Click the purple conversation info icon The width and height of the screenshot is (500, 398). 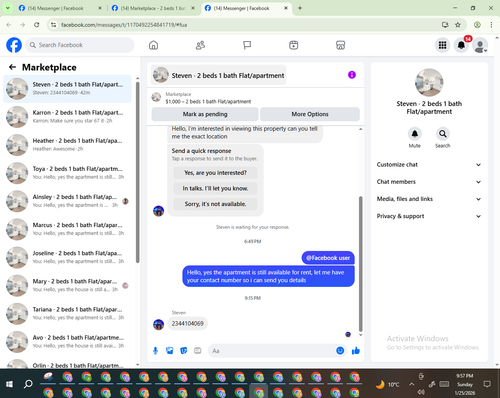pos(352,75)
